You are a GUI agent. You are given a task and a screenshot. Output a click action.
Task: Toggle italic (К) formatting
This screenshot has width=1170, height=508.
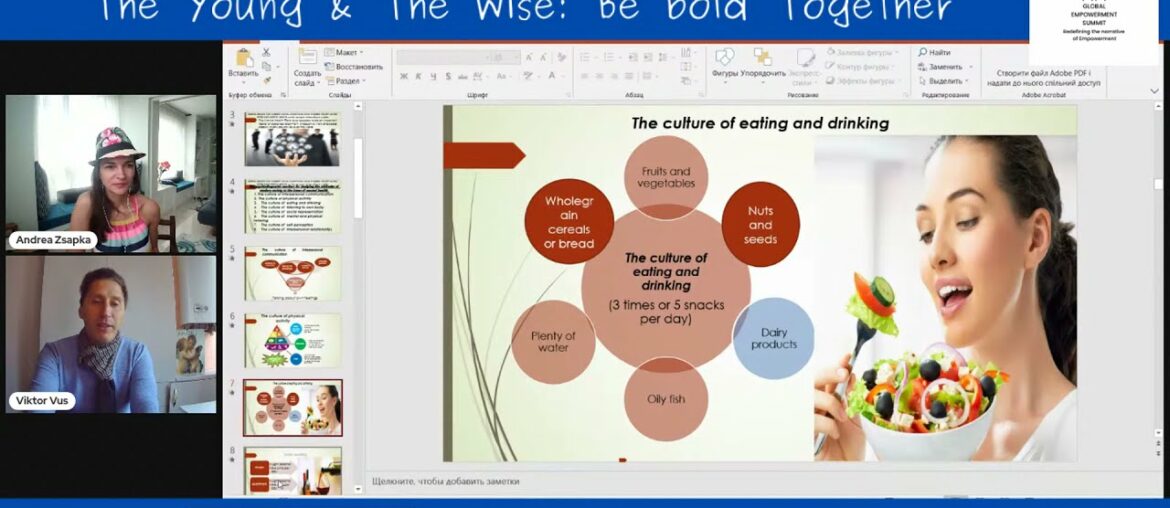coord(418,77)
